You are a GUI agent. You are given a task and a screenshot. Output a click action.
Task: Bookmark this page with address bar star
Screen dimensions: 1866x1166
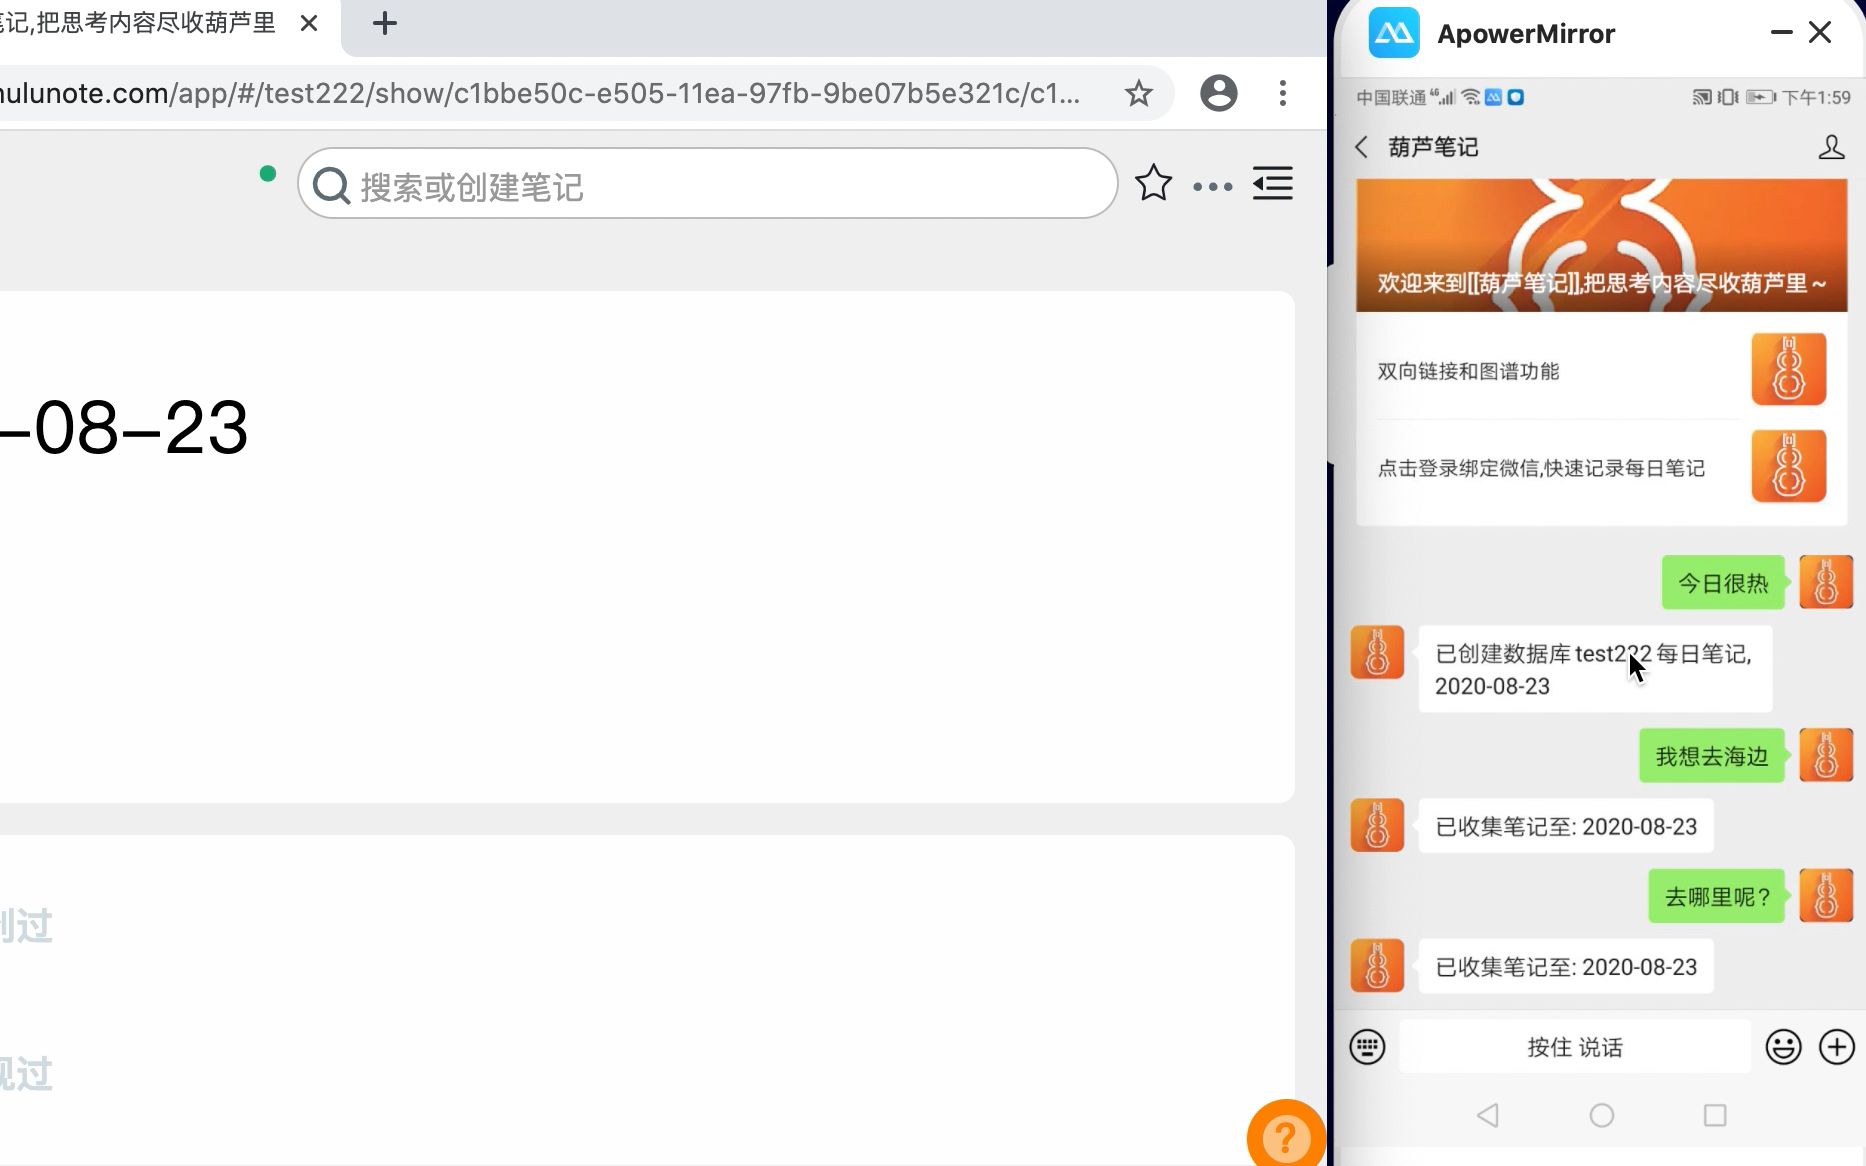[x=1138, y=94]
